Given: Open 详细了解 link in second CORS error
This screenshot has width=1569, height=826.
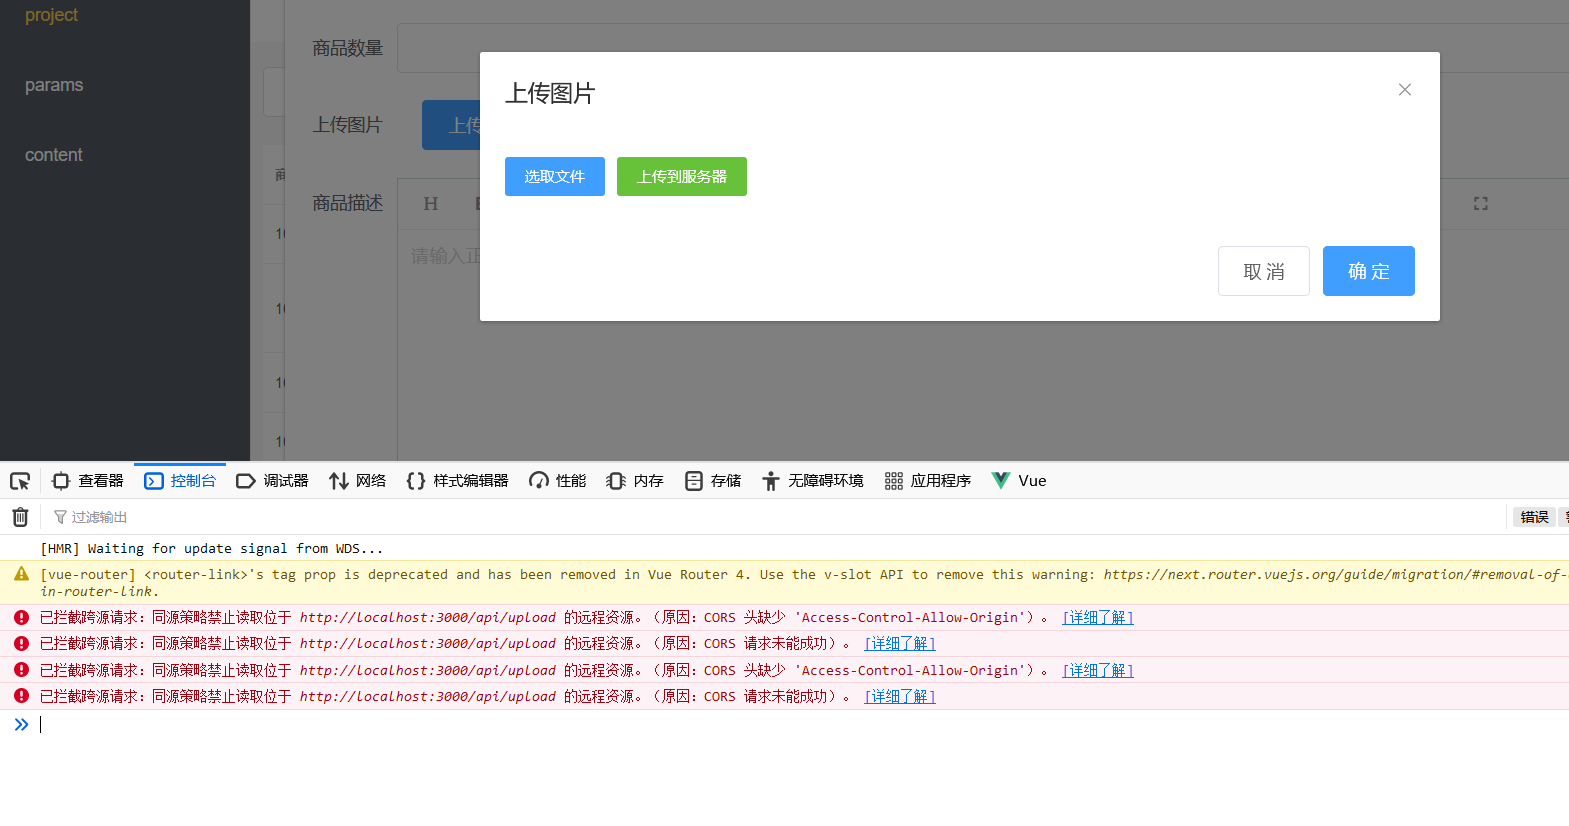Looking at the screenshot, I should (900, 644).
